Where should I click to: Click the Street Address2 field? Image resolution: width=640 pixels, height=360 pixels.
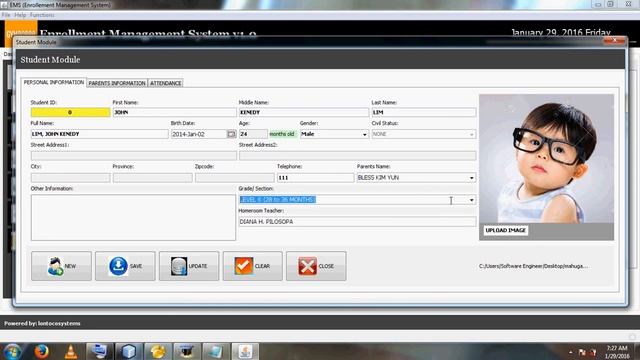pyautogui.click(x=358, y=156)
